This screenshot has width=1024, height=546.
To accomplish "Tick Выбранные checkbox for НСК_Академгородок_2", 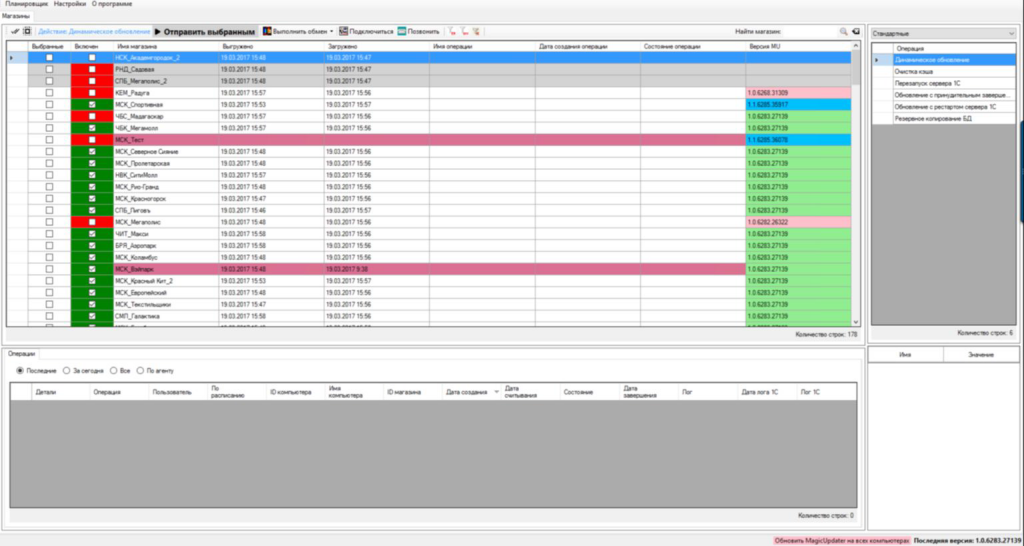I will coord(49,57).
